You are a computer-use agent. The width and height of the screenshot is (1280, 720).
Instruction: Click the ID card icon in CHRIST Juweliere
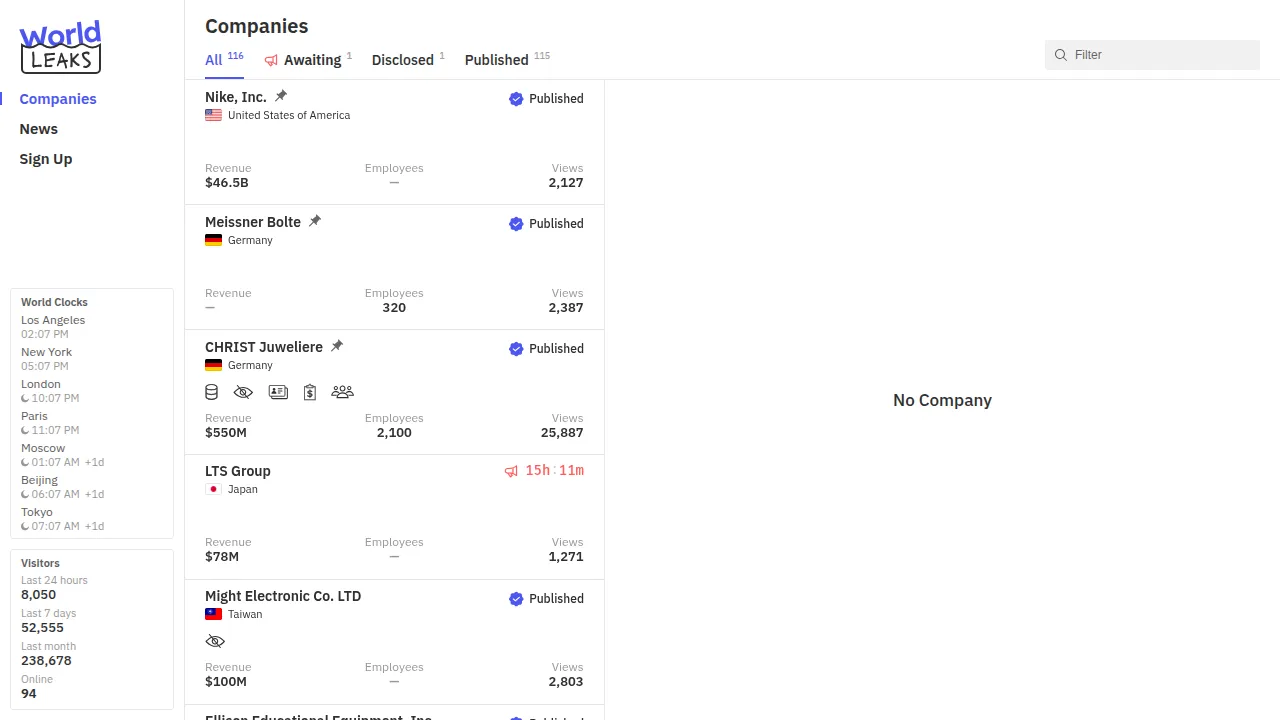tap(278, 392)
